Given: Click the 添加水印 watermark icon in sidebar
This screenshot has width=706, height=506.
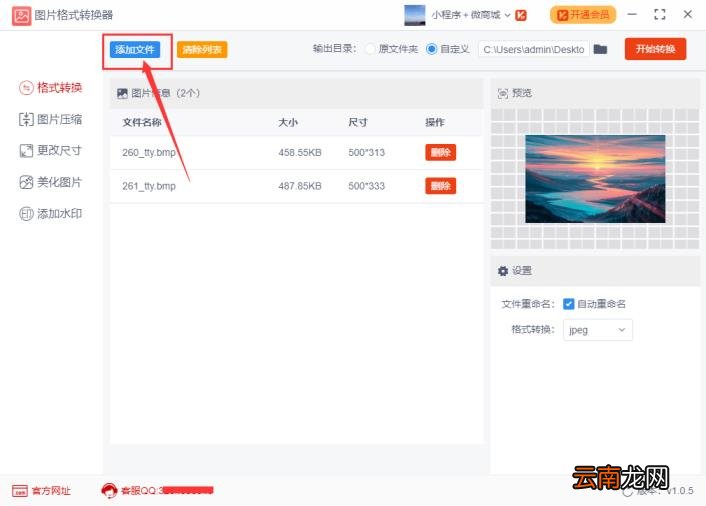Looking at the screenshot, I should click(26, 213).
